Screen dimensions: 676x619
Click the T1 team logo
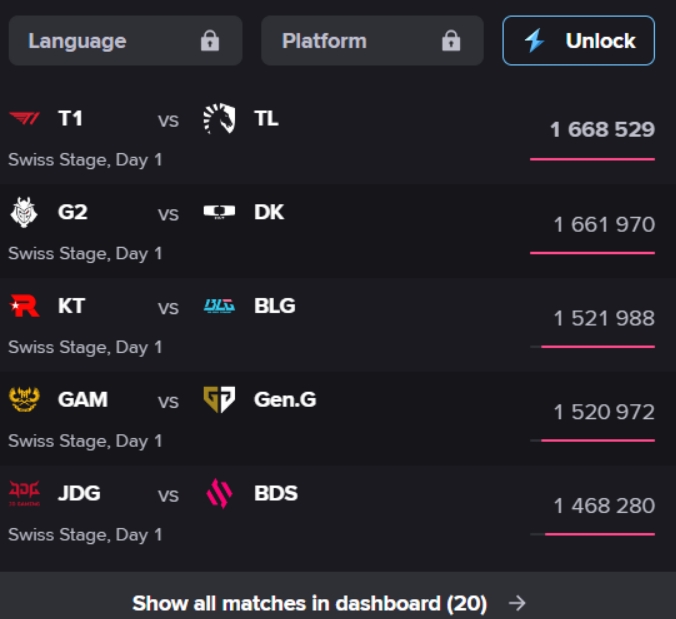[23, 119]
